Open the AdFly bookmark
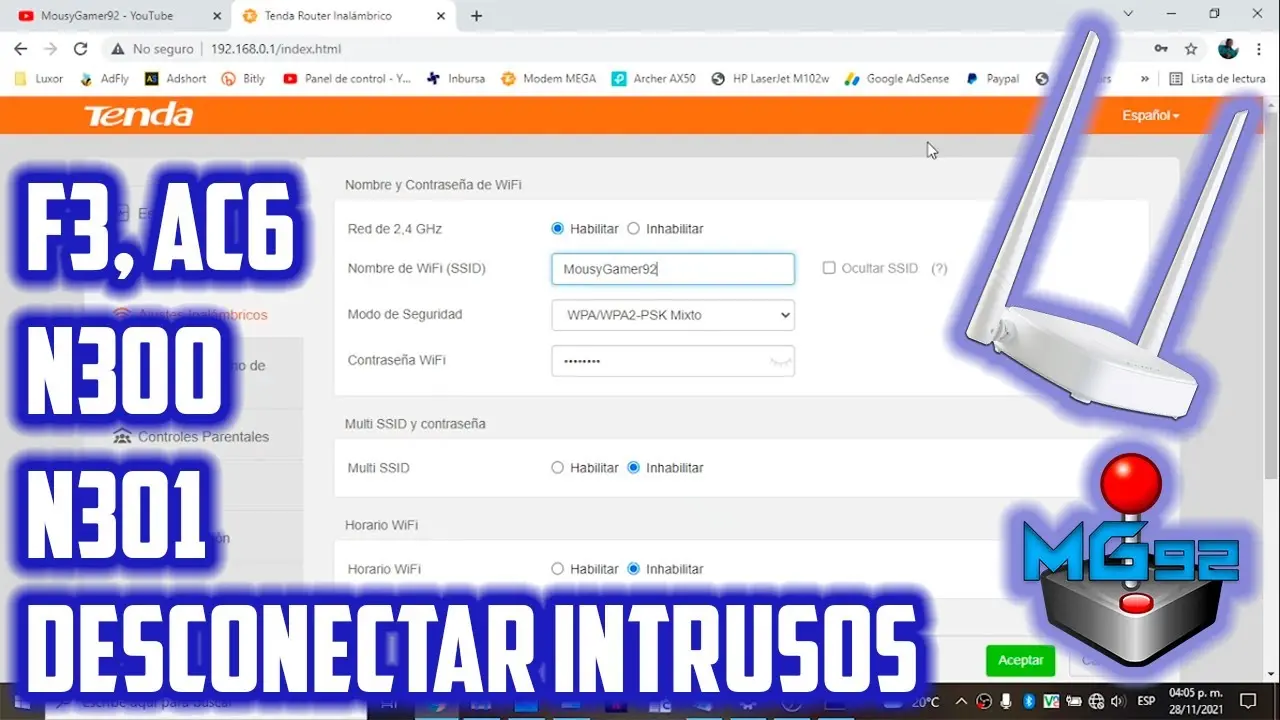Screen dimensions: 1280x720 (x=105, y=78)
